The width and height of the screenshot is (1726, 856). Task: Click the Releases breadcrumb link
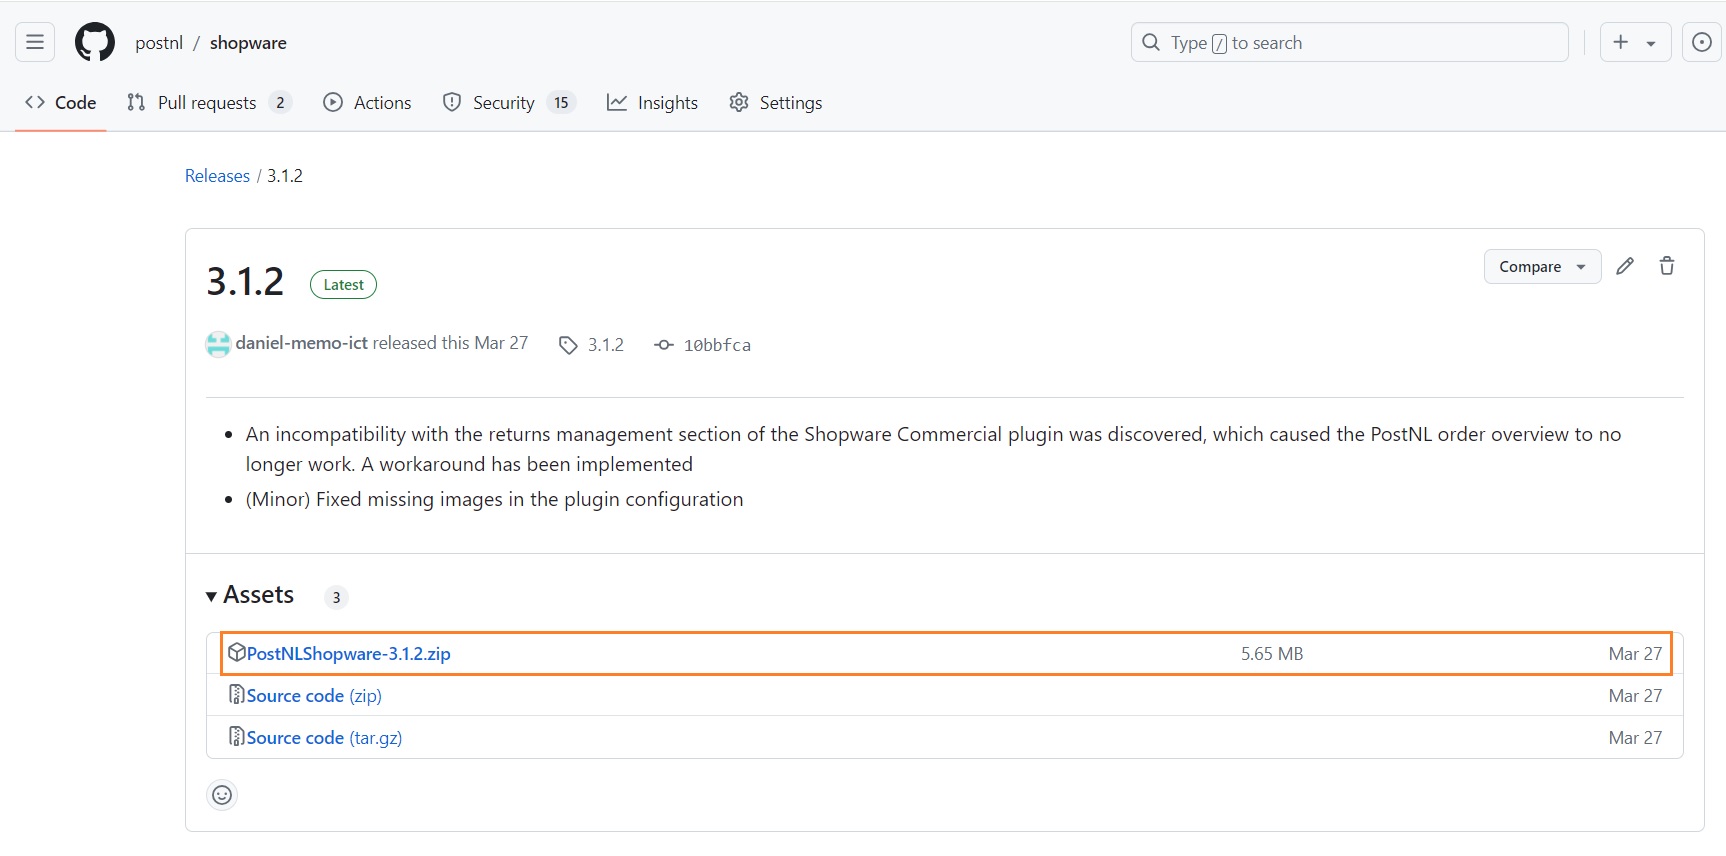coord(217,176)
